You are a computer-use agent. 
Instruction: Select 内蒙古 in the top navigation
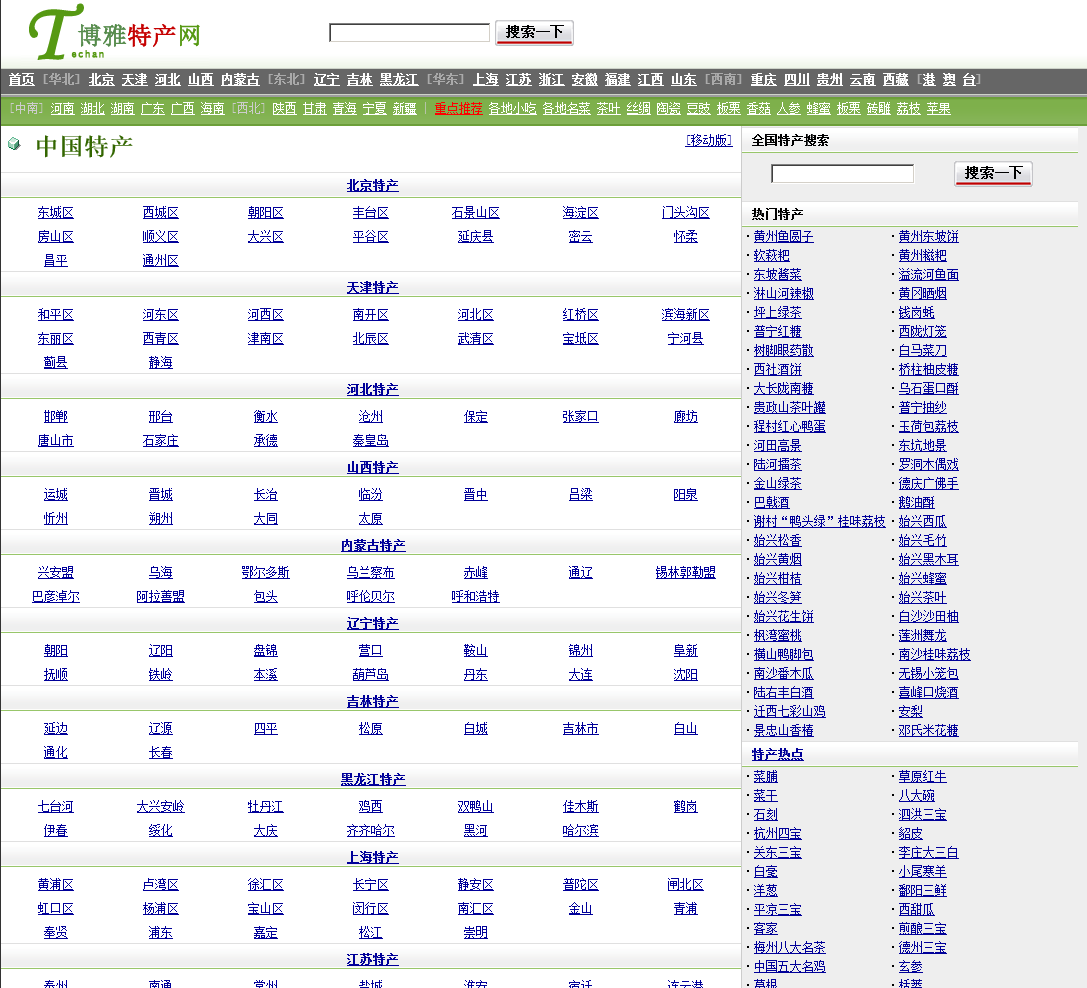coord(240,80)
